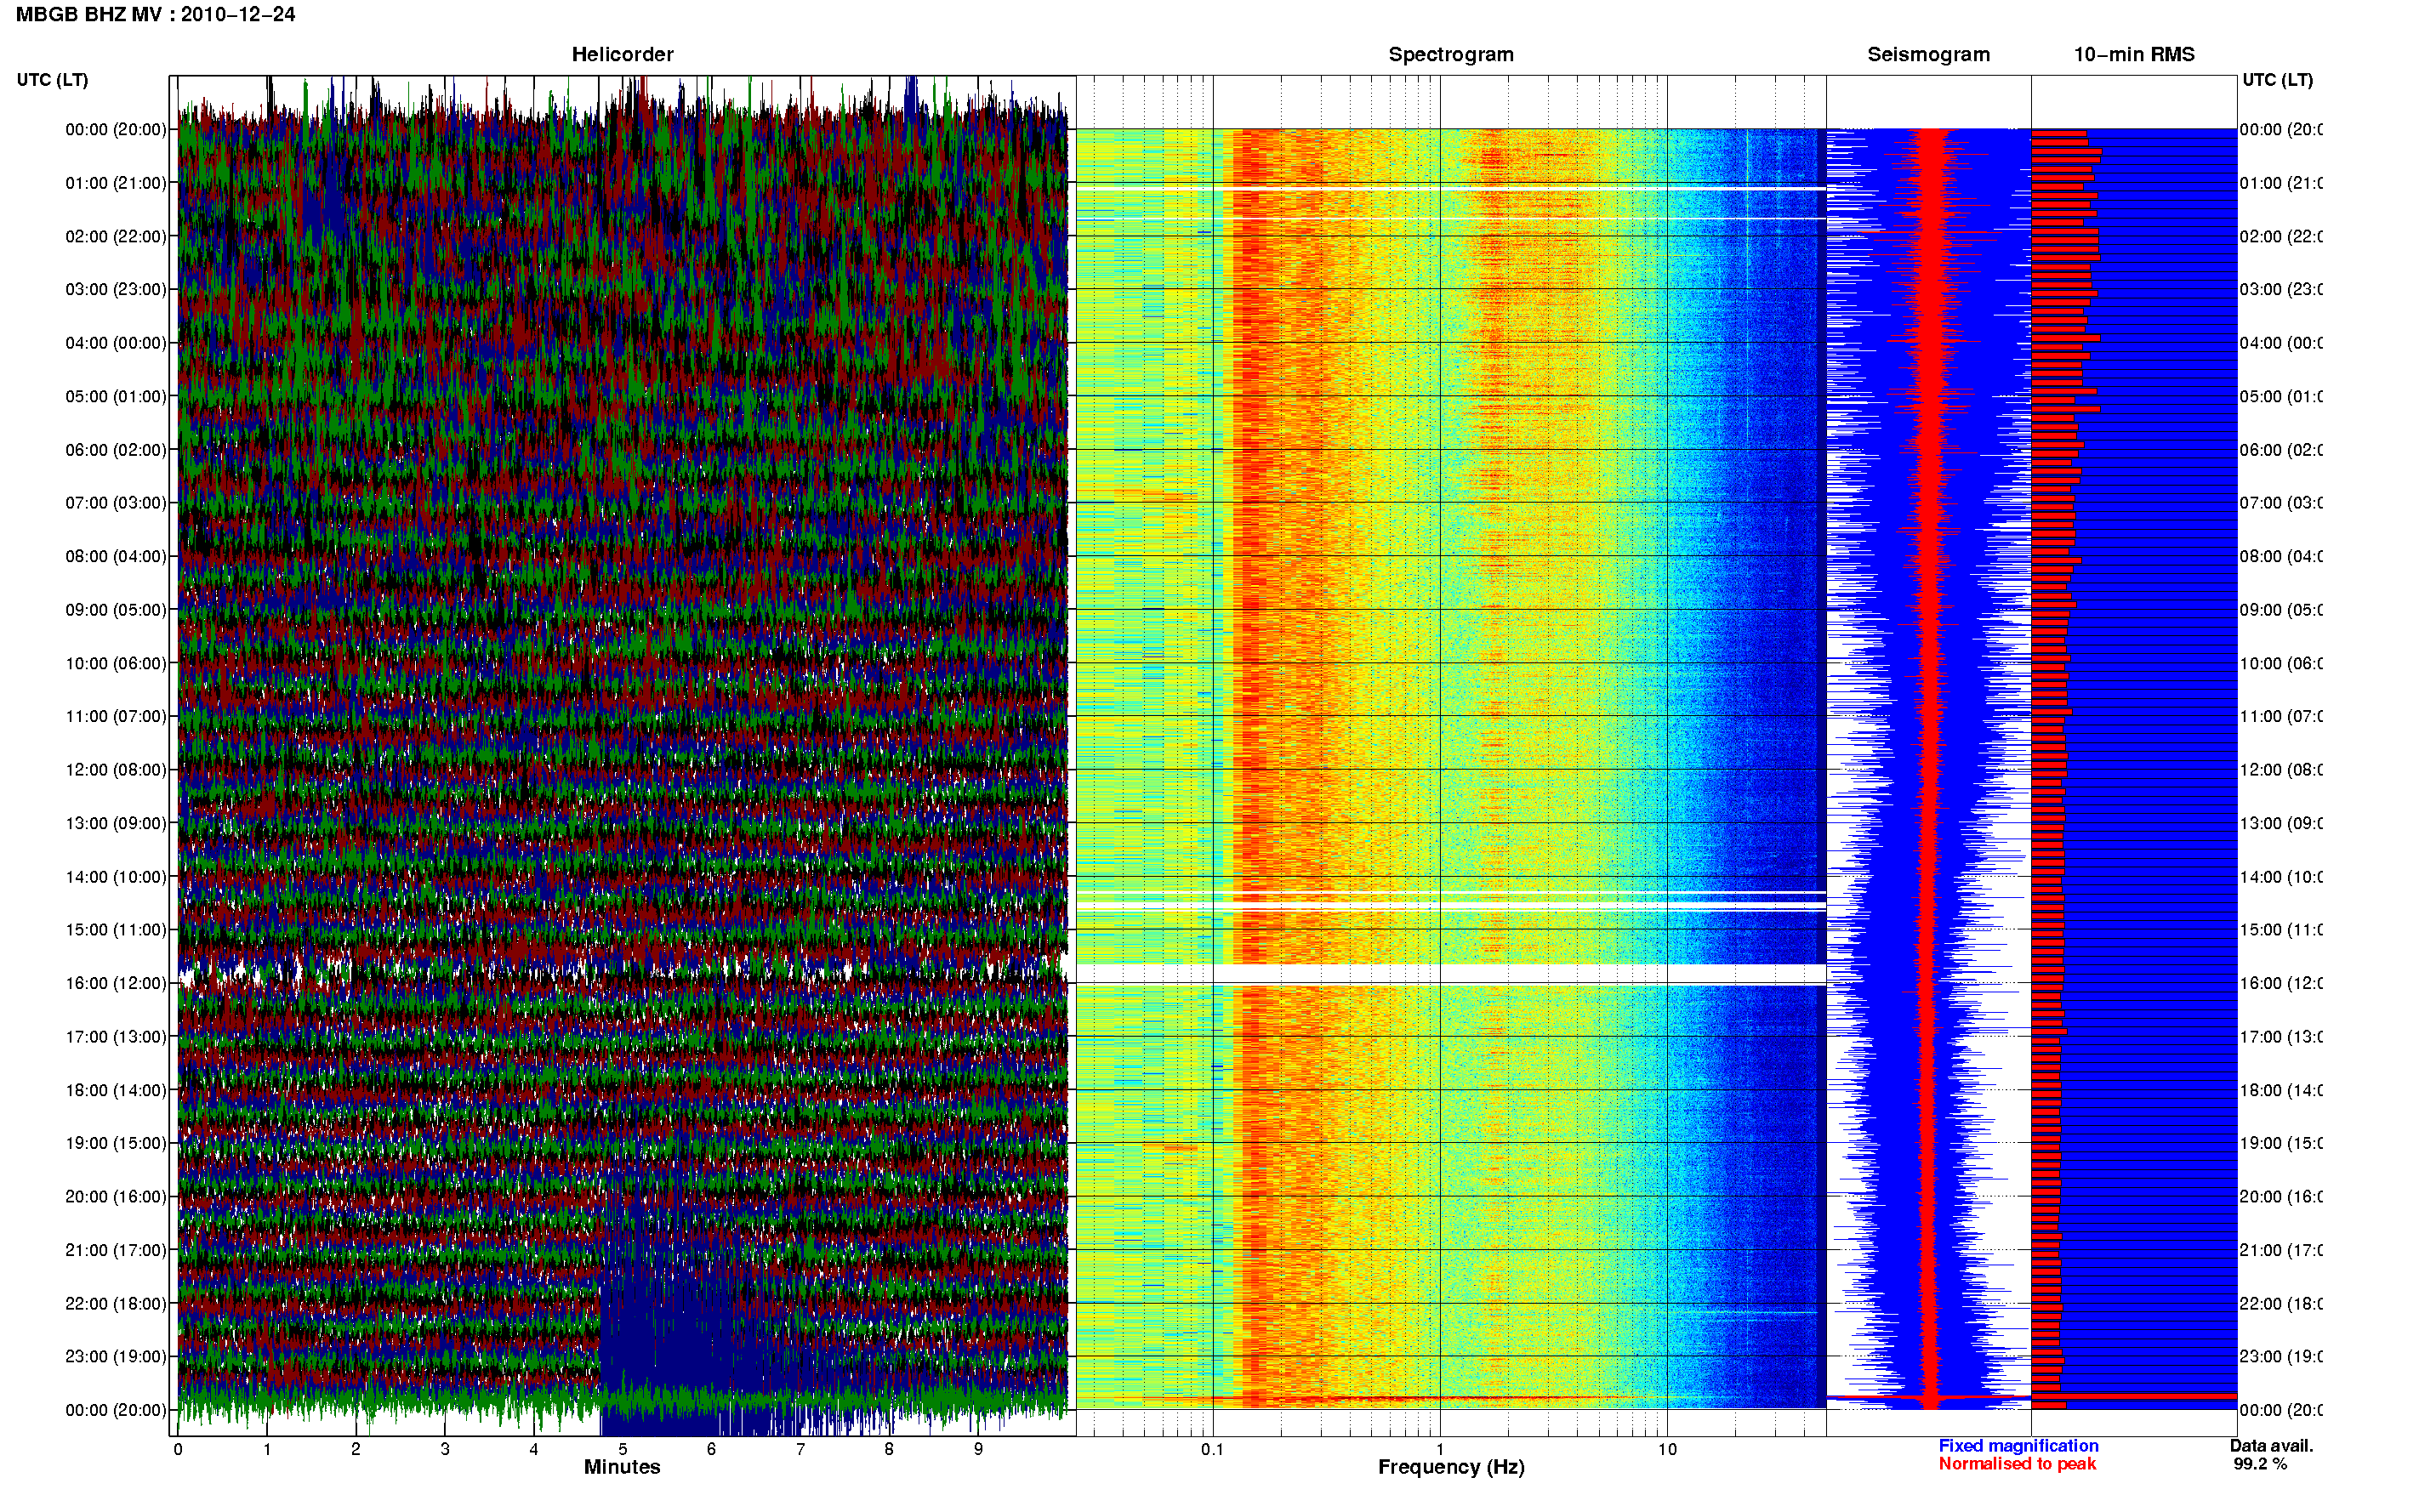2419x1512 pixels.
Task: Click the blue Fixed magnification legend text
Action: tap(2018, 1446)
